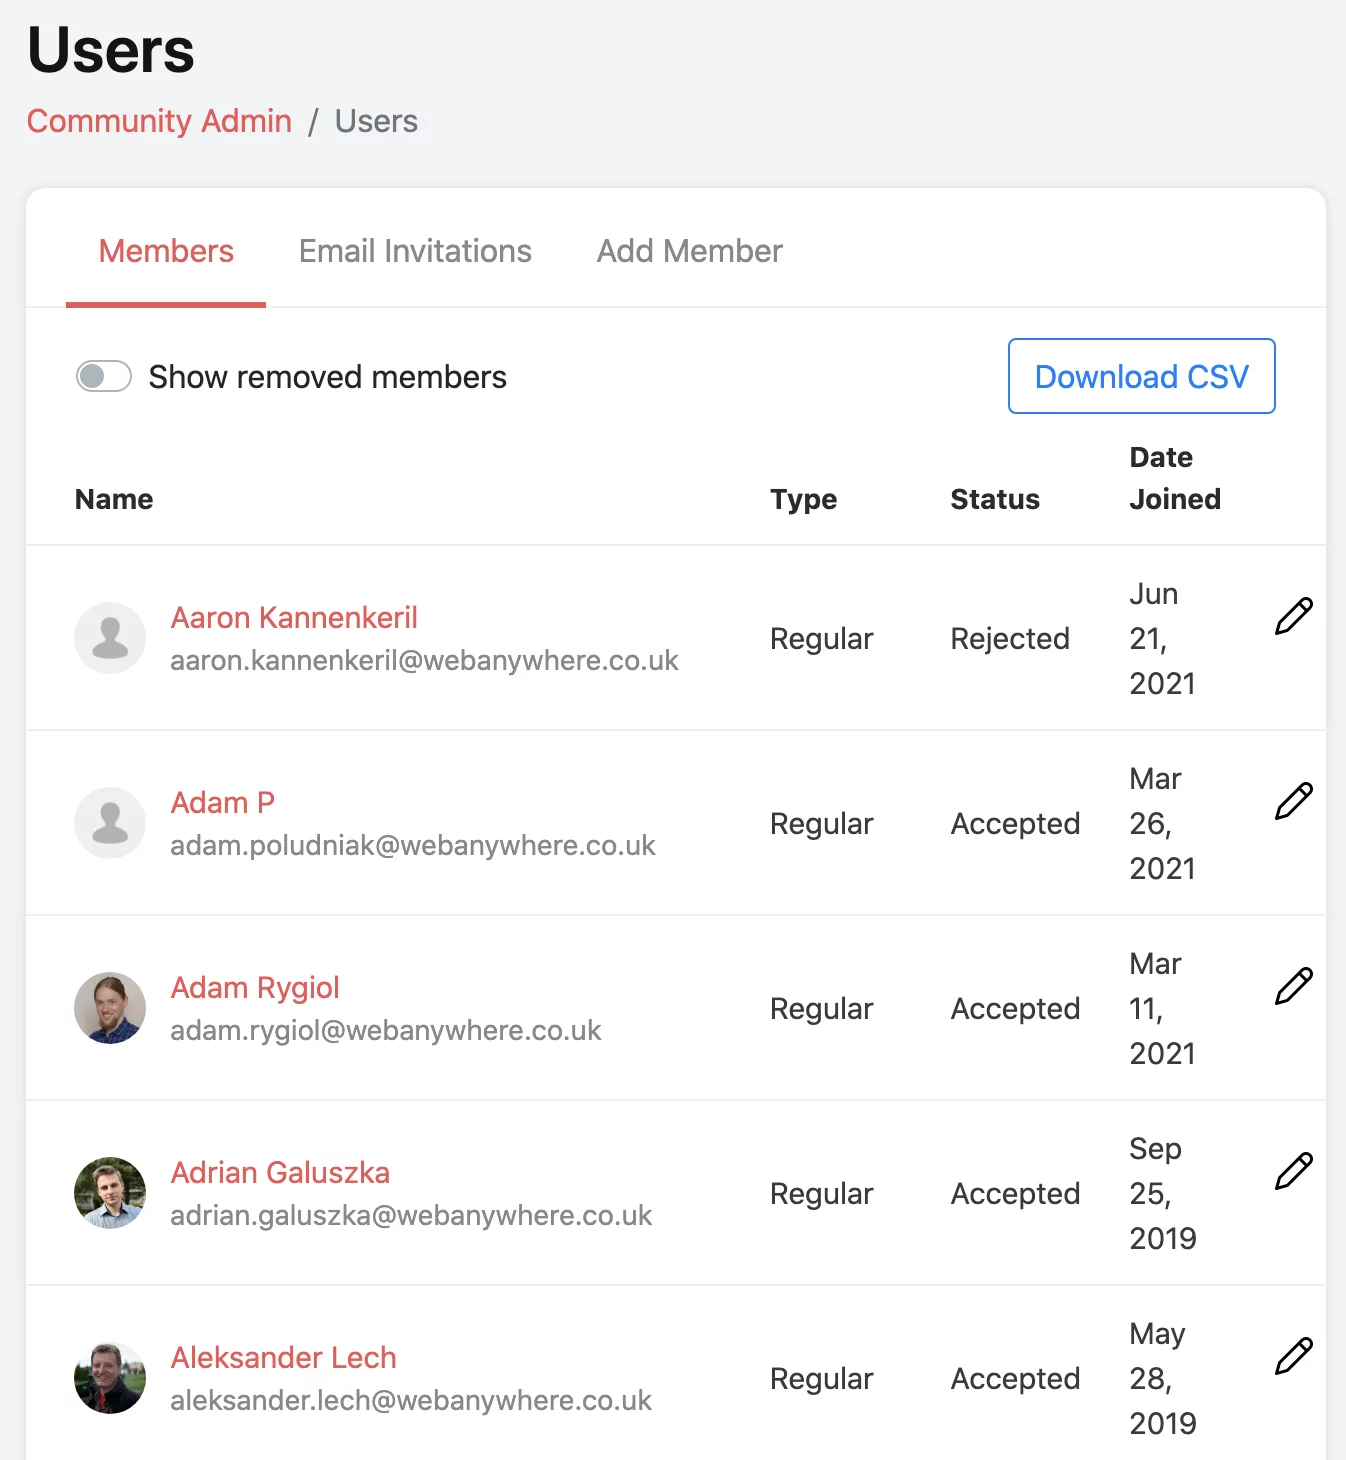Open the Adam P name link
This screenshot has height=1460, width=1346.
point(222,803)
